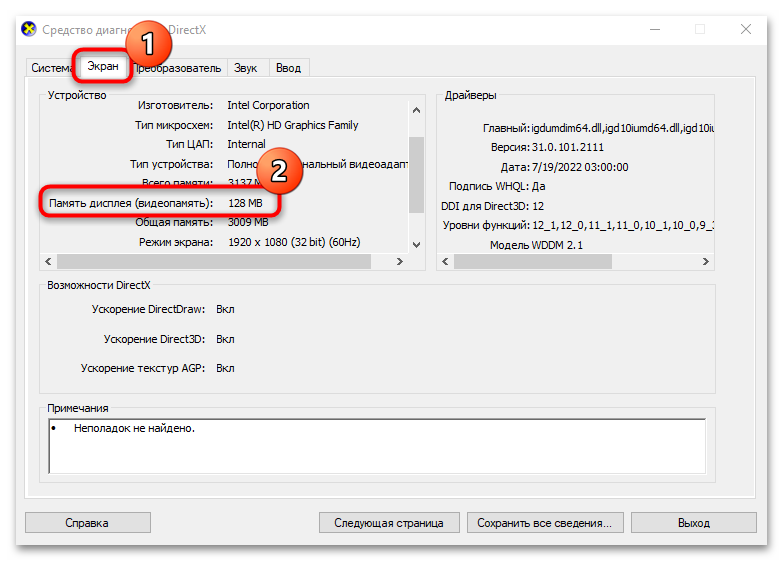The width and height of the screenshot is (783, 561).
Task: Open the Ввод tab
Action: 288,68
